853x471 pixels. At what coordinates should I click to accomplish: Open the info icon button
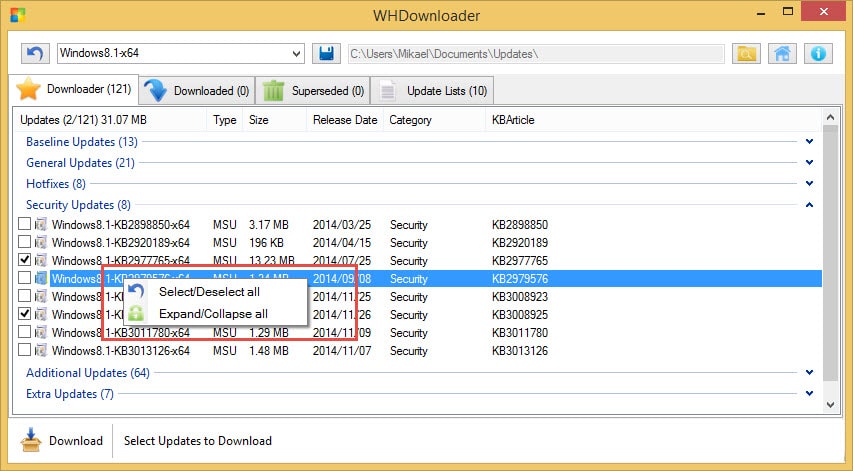click(x=818, y=54)
